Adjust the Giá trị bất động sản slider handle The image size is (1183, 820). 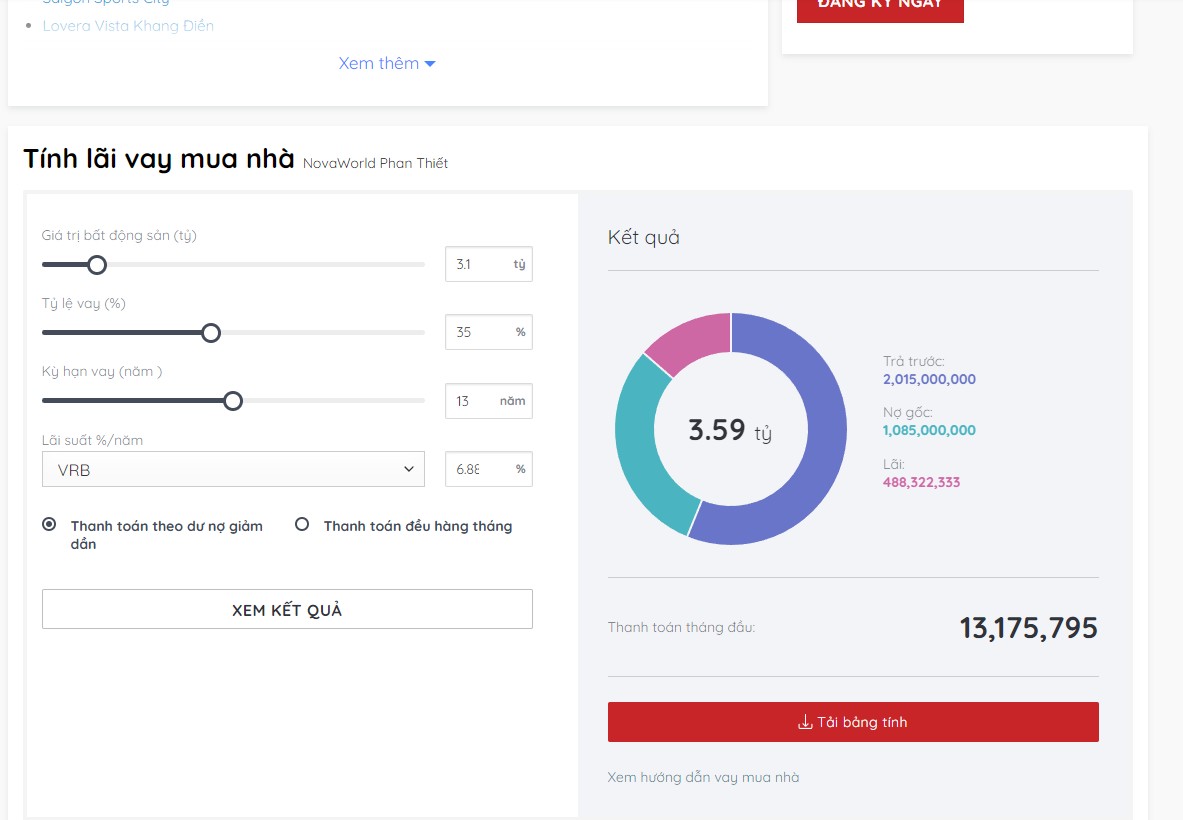click(x=96, y=264)
